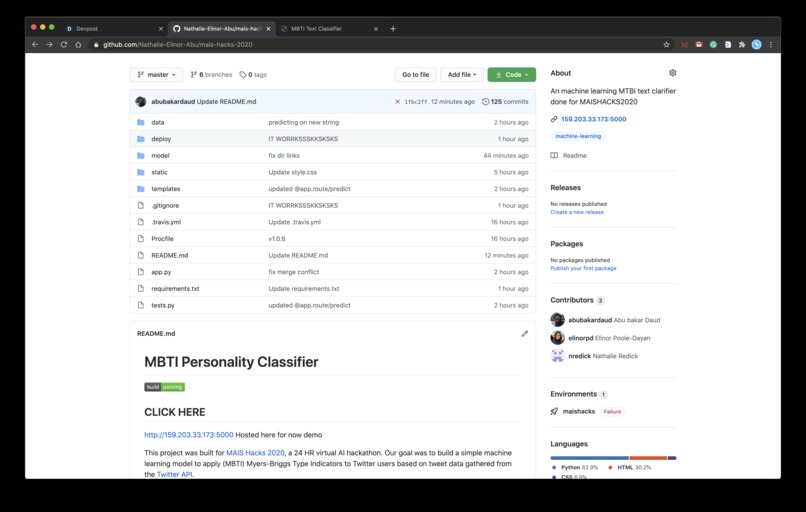Click the languages color bar

coord(613,458)
